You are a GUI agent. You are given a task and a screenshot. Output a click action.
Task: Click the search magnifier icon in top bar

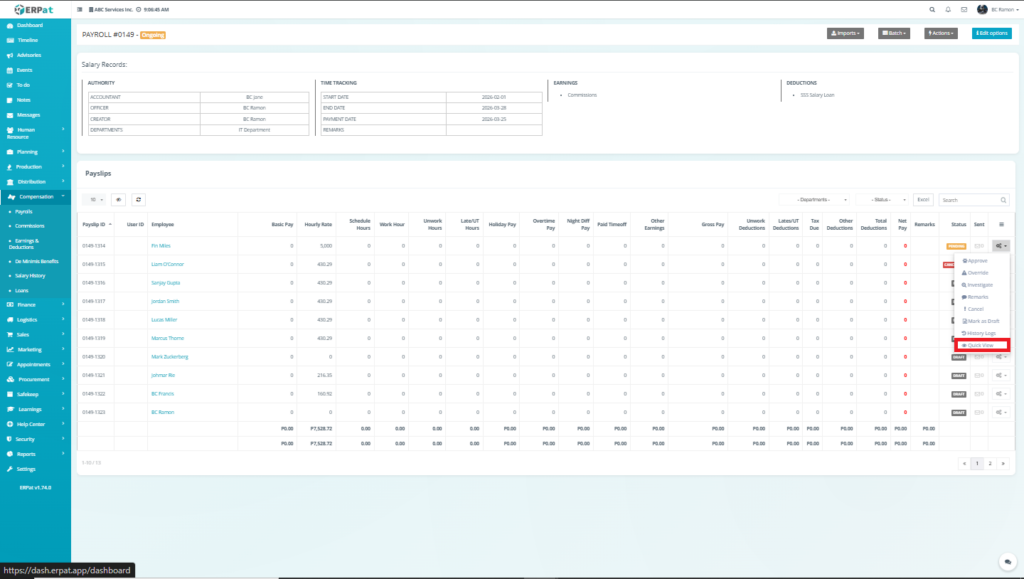[x=931, y=9]
